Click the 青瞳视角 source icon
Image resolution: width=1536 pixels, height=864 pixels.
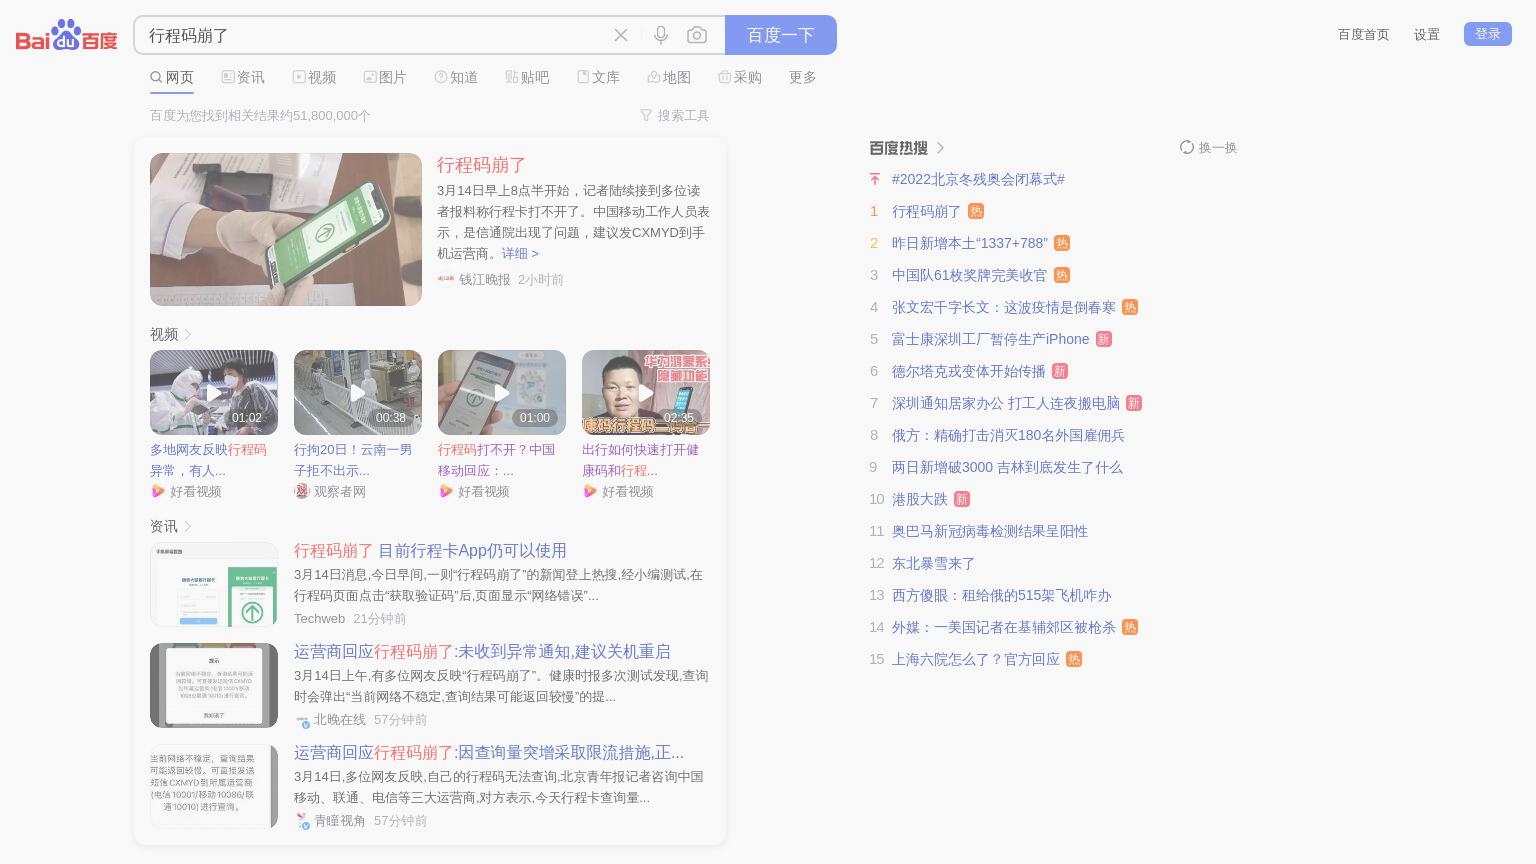(302, 821)
